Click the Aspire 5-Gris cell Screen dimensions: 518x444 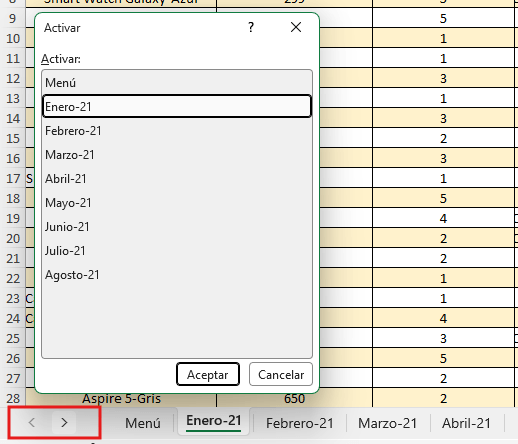pyautogui.click(x=121, y=398)
